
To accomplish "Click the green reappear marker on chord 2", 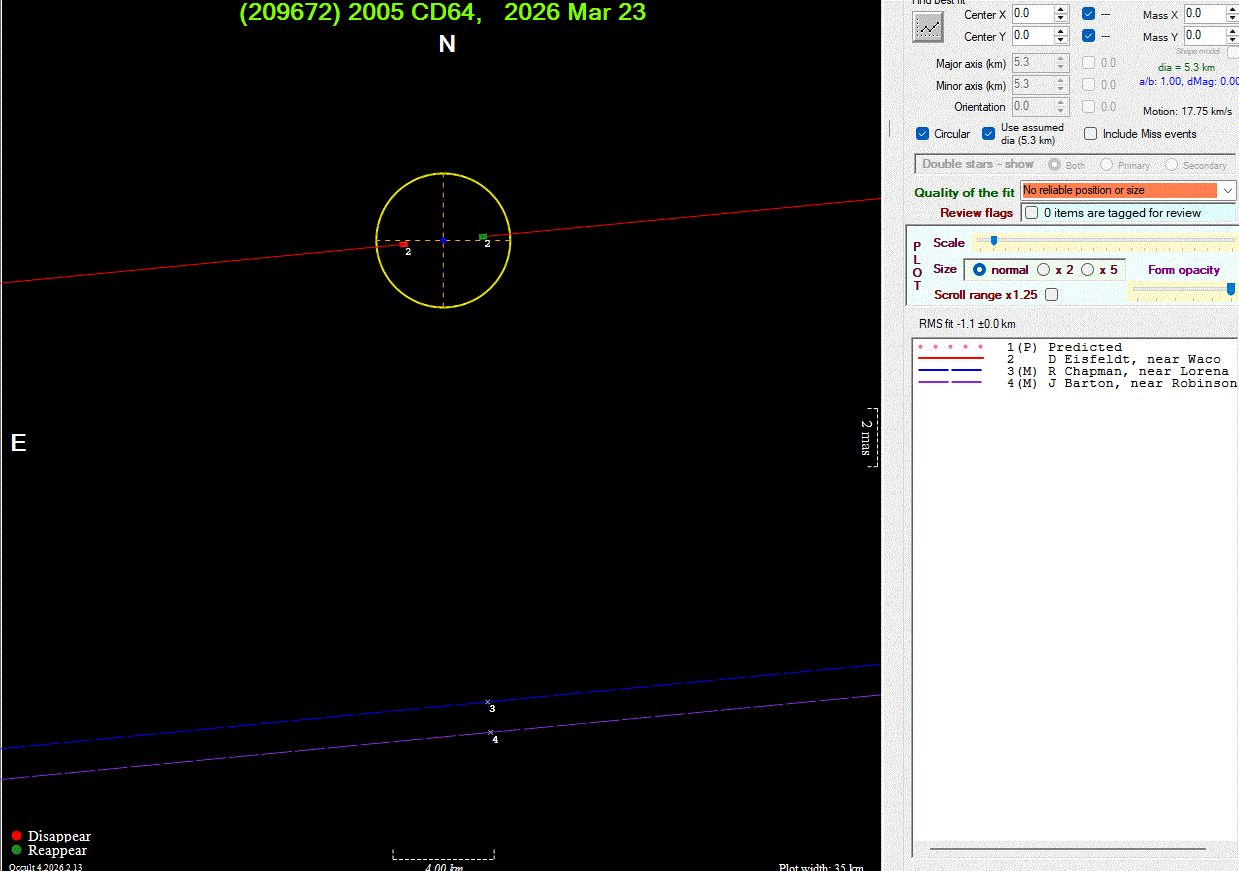I will [483, 237].
